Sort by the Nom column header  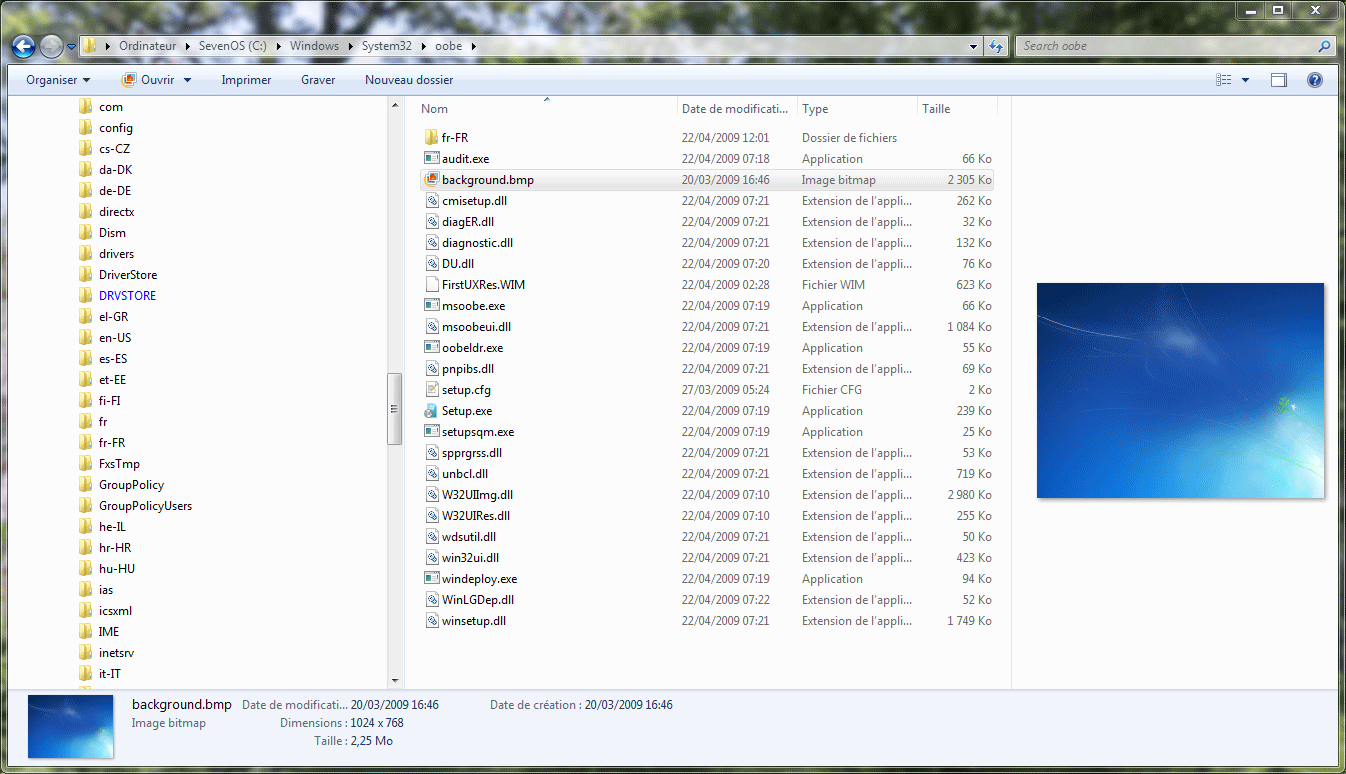click(546, 109)
